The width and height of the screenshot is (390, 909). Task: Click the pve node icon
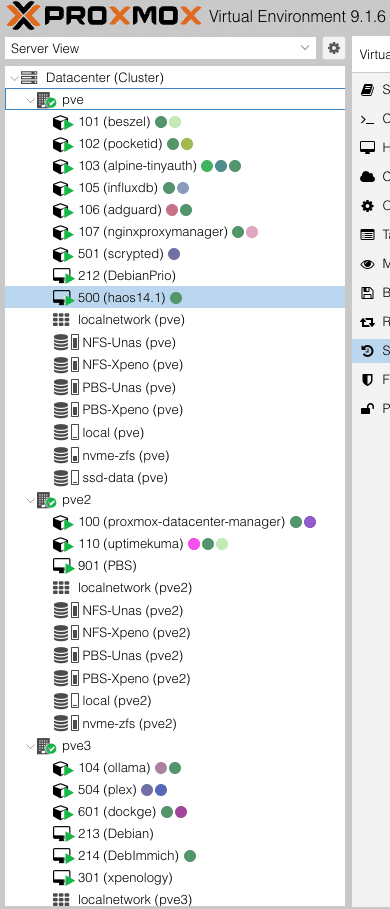(x=46, y=100)
